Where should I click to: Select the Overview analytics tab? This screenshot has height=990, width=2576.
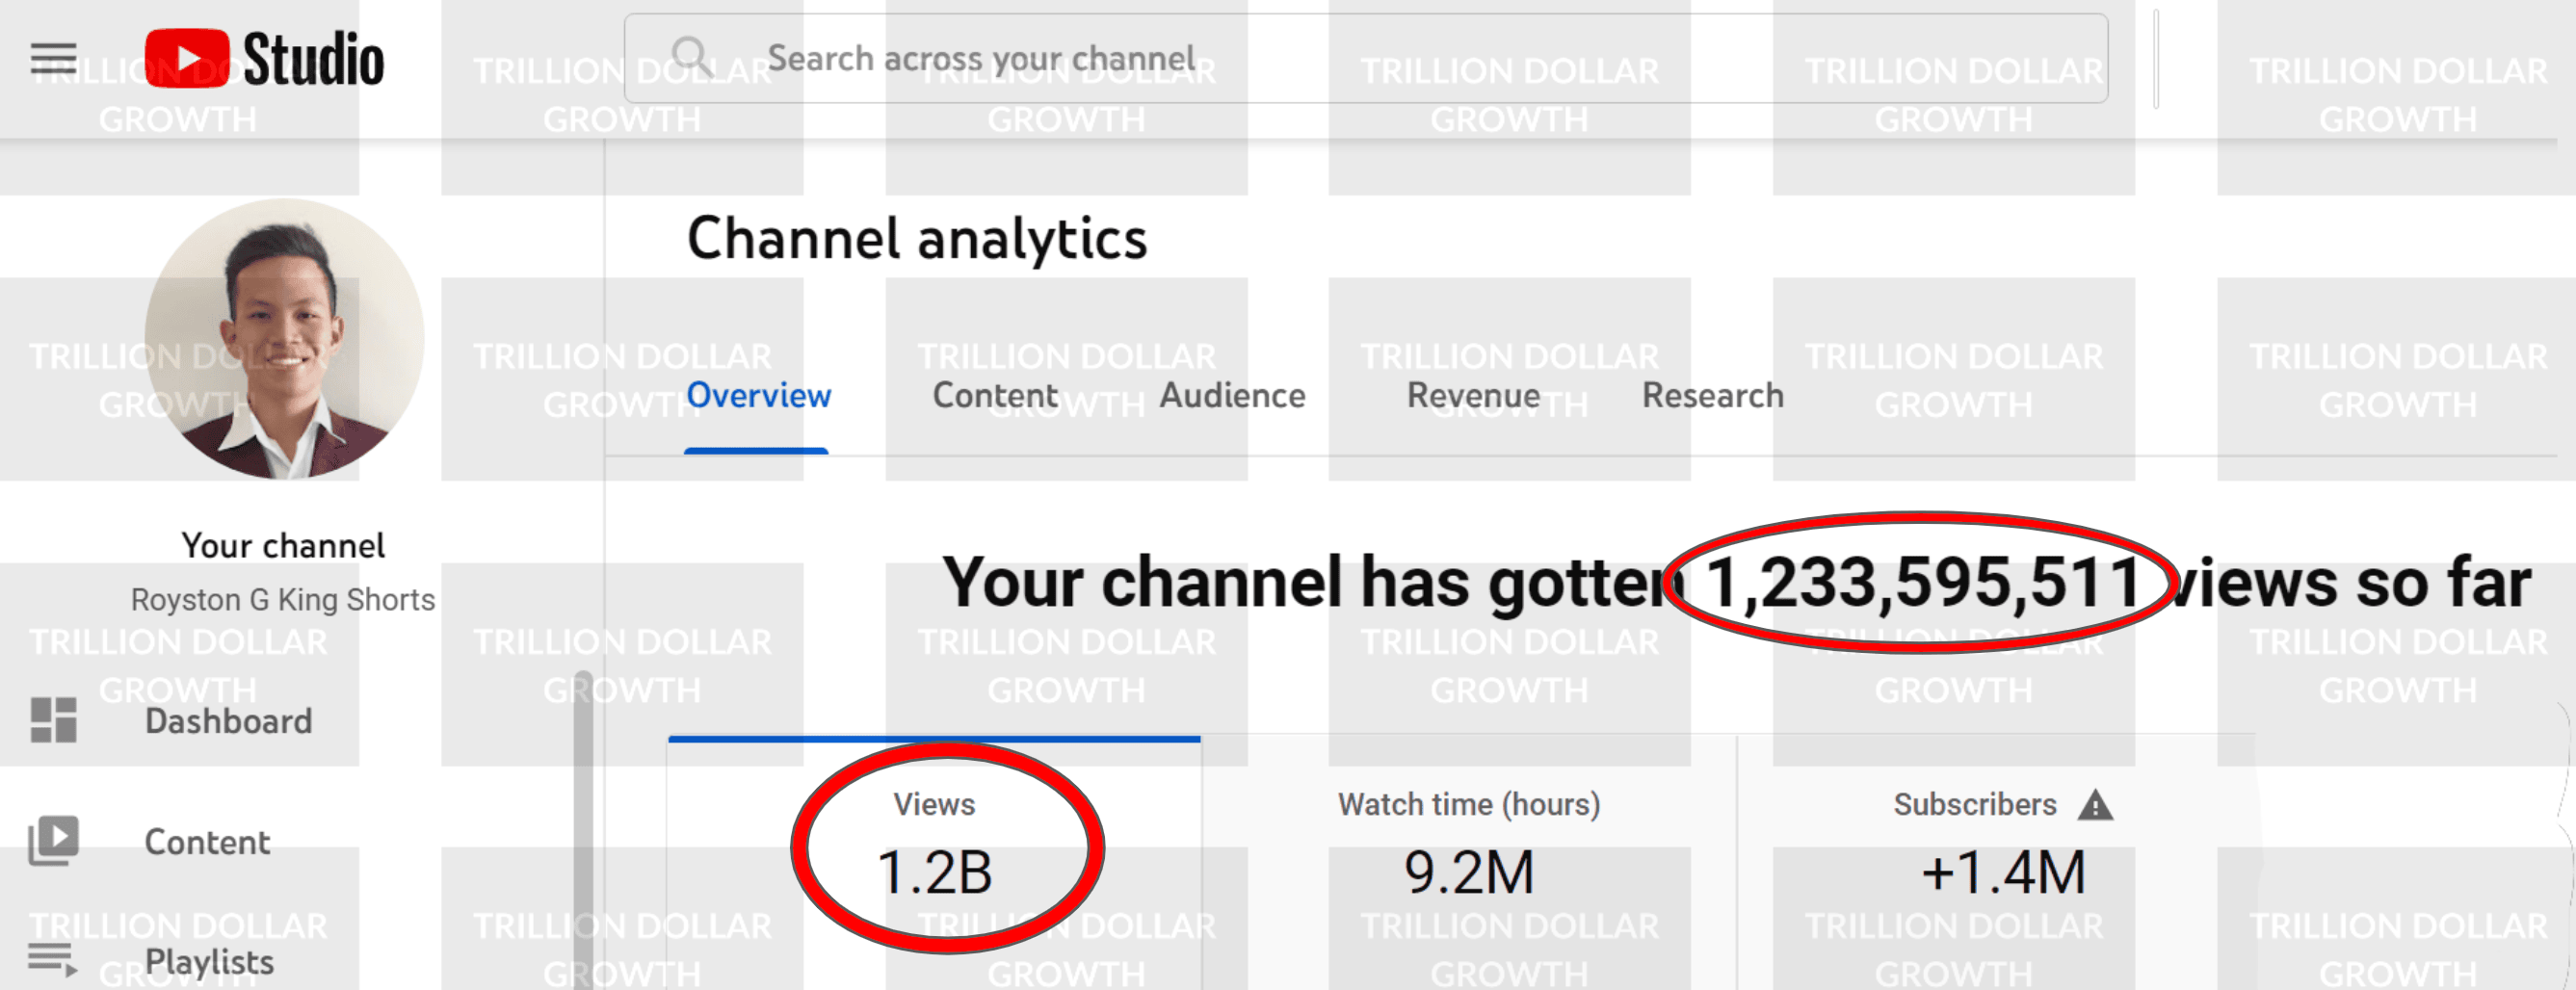pos(758,396)
